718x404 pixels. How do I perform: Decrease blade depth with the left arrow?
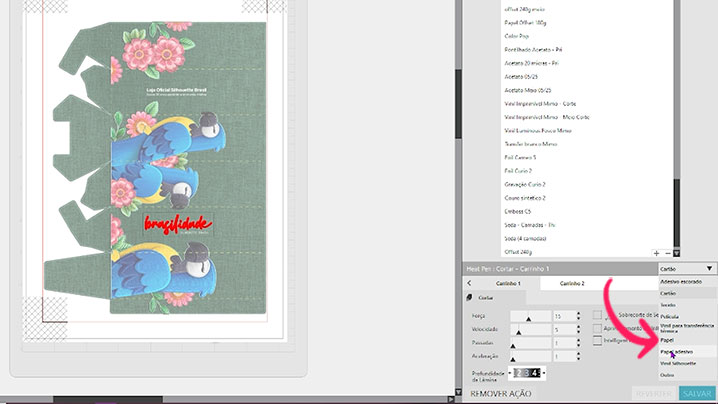[510, 373]
